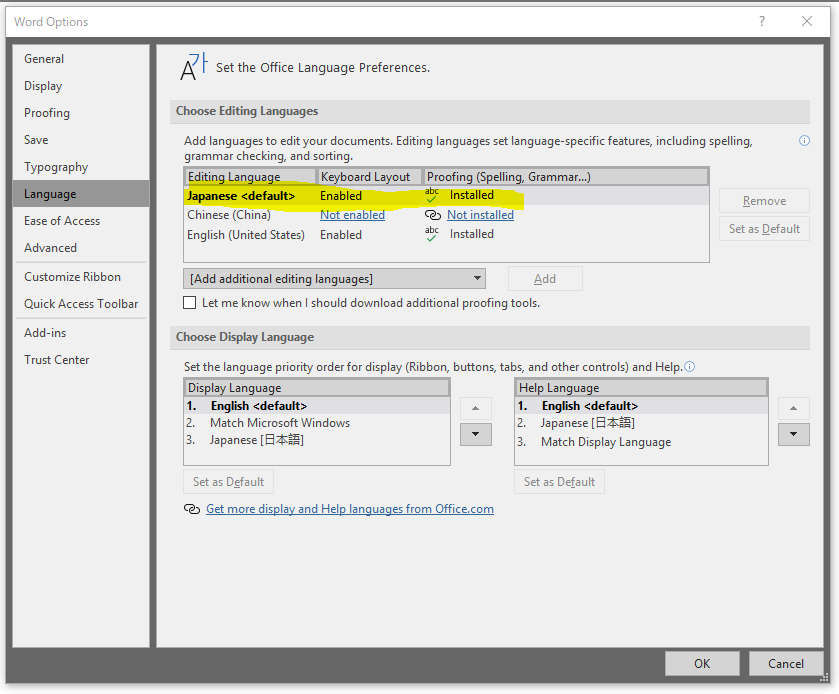Close the Word Options dialog

click(x=807, y=21)
